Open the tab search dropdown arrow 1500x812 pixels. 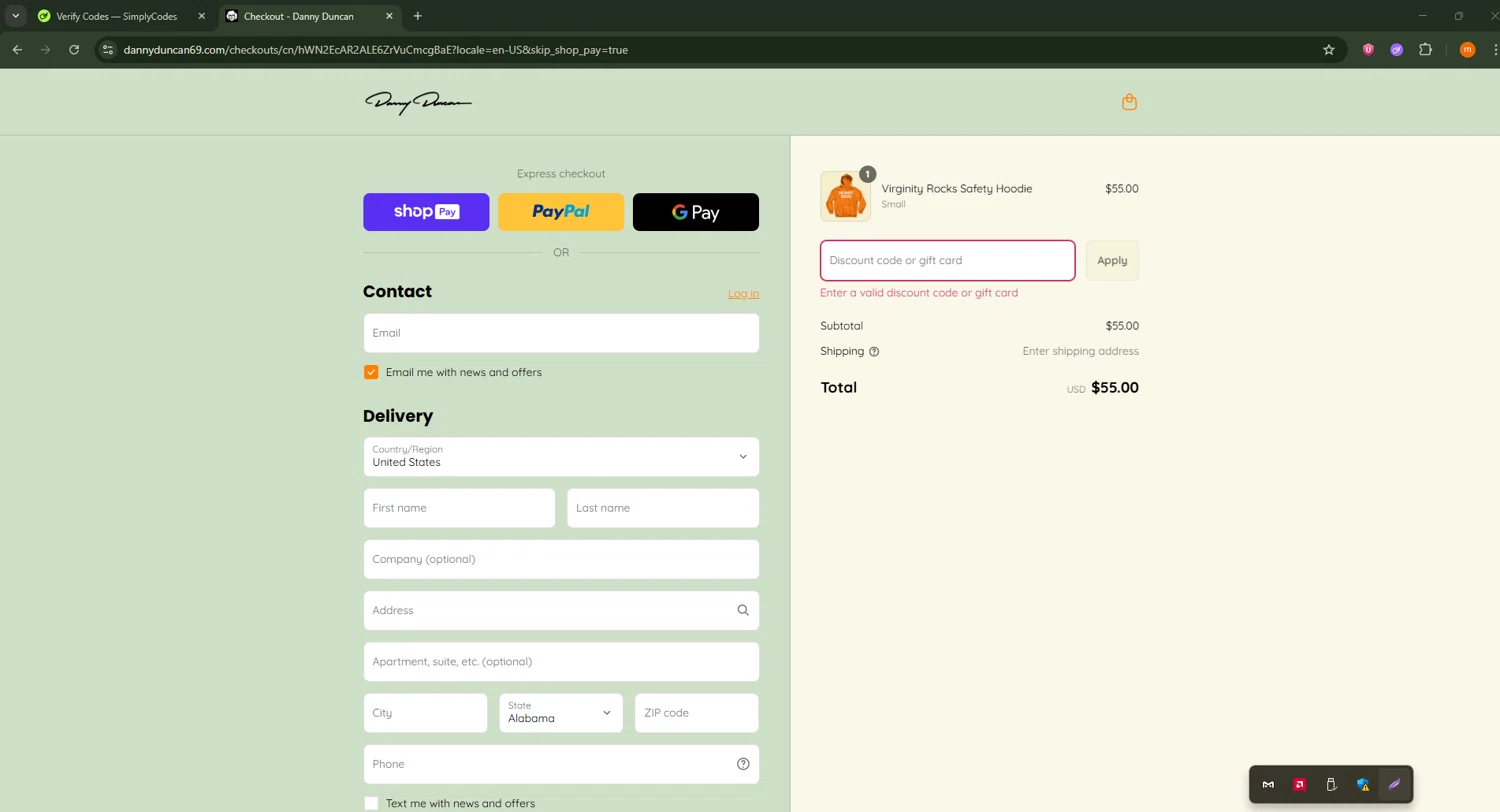tap(15, 16)
